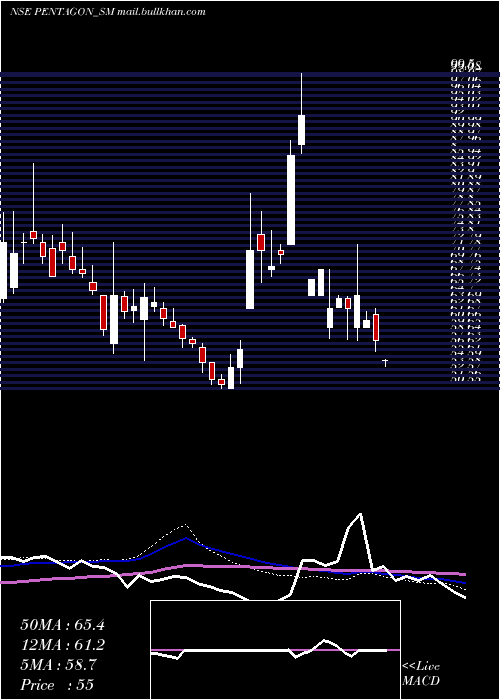Screen dimensions: 500x700
Task: Click the MACD inset chart panel
Action: [x=275, y=650]
